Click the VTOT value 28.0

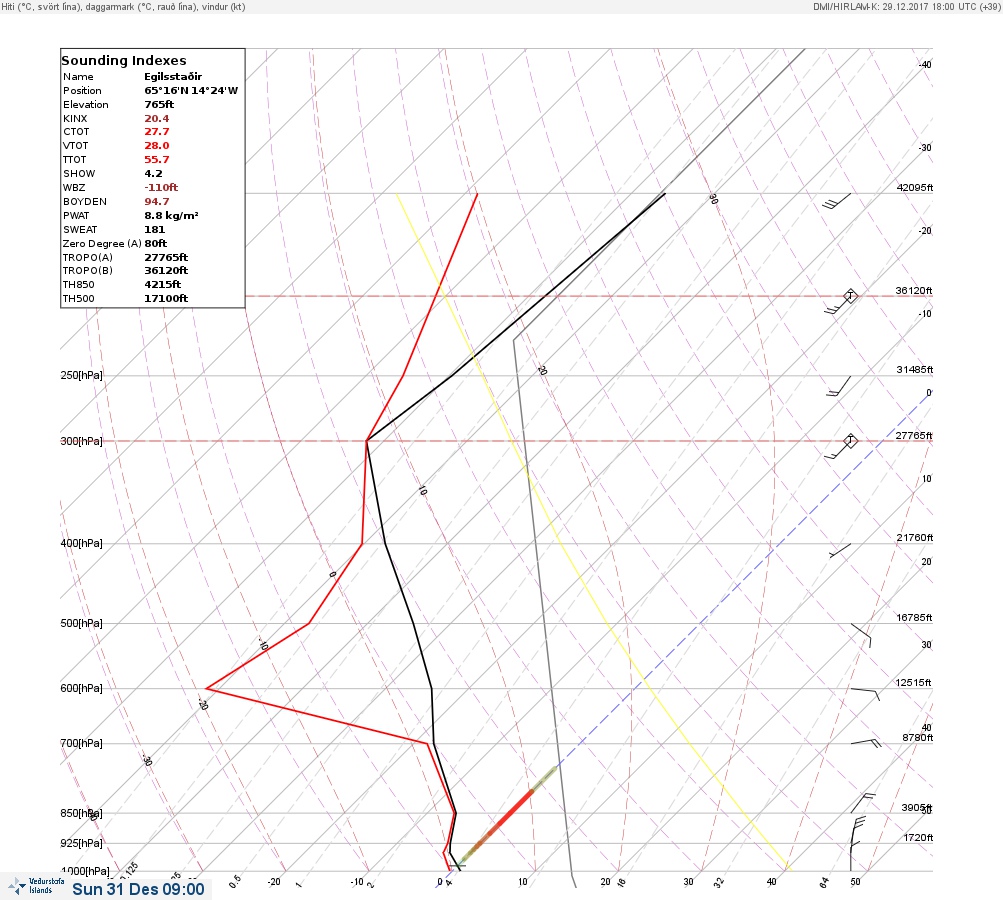coord(157,146)
